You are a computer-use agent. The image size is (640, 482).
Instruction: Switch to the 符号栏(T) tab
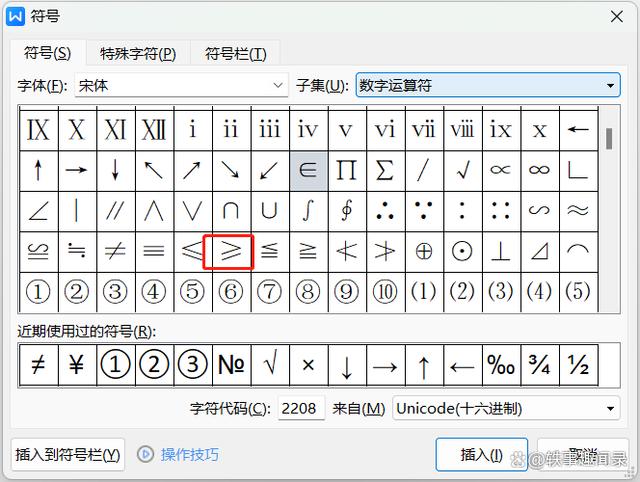point(236,53)
